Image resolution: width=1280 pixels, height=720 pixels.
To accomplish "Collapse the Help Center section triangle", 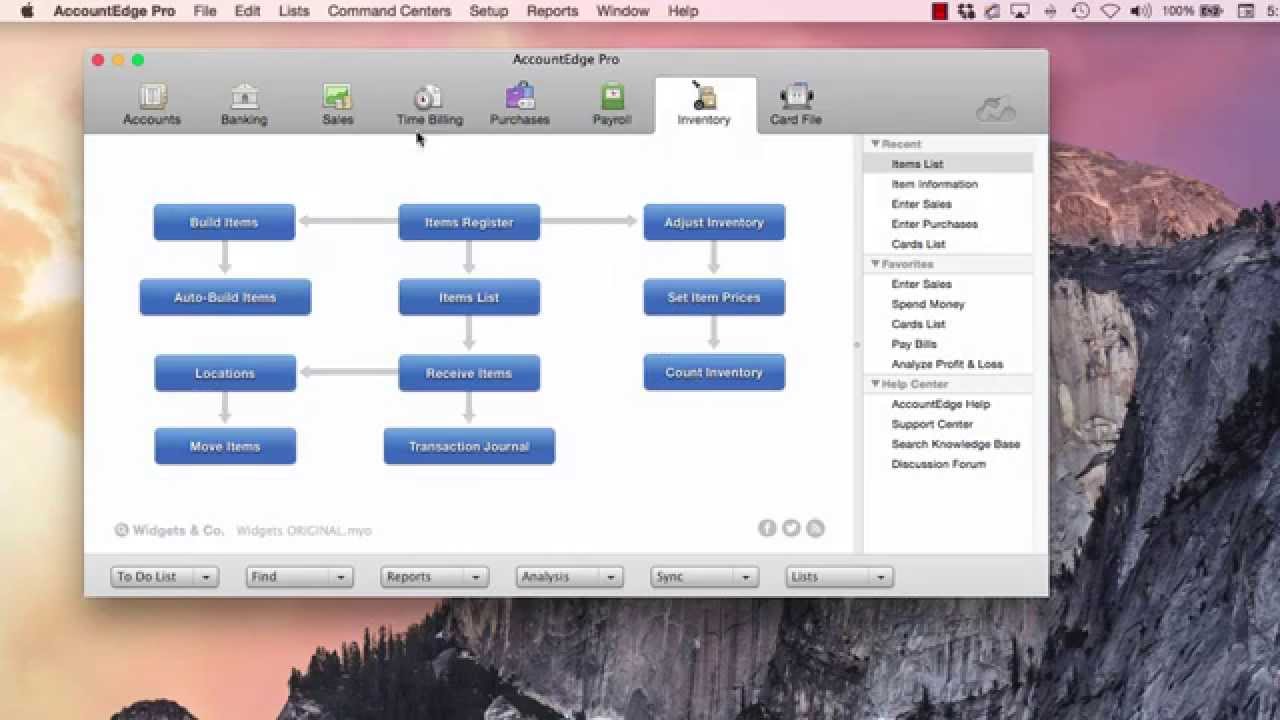I will 875,384.
